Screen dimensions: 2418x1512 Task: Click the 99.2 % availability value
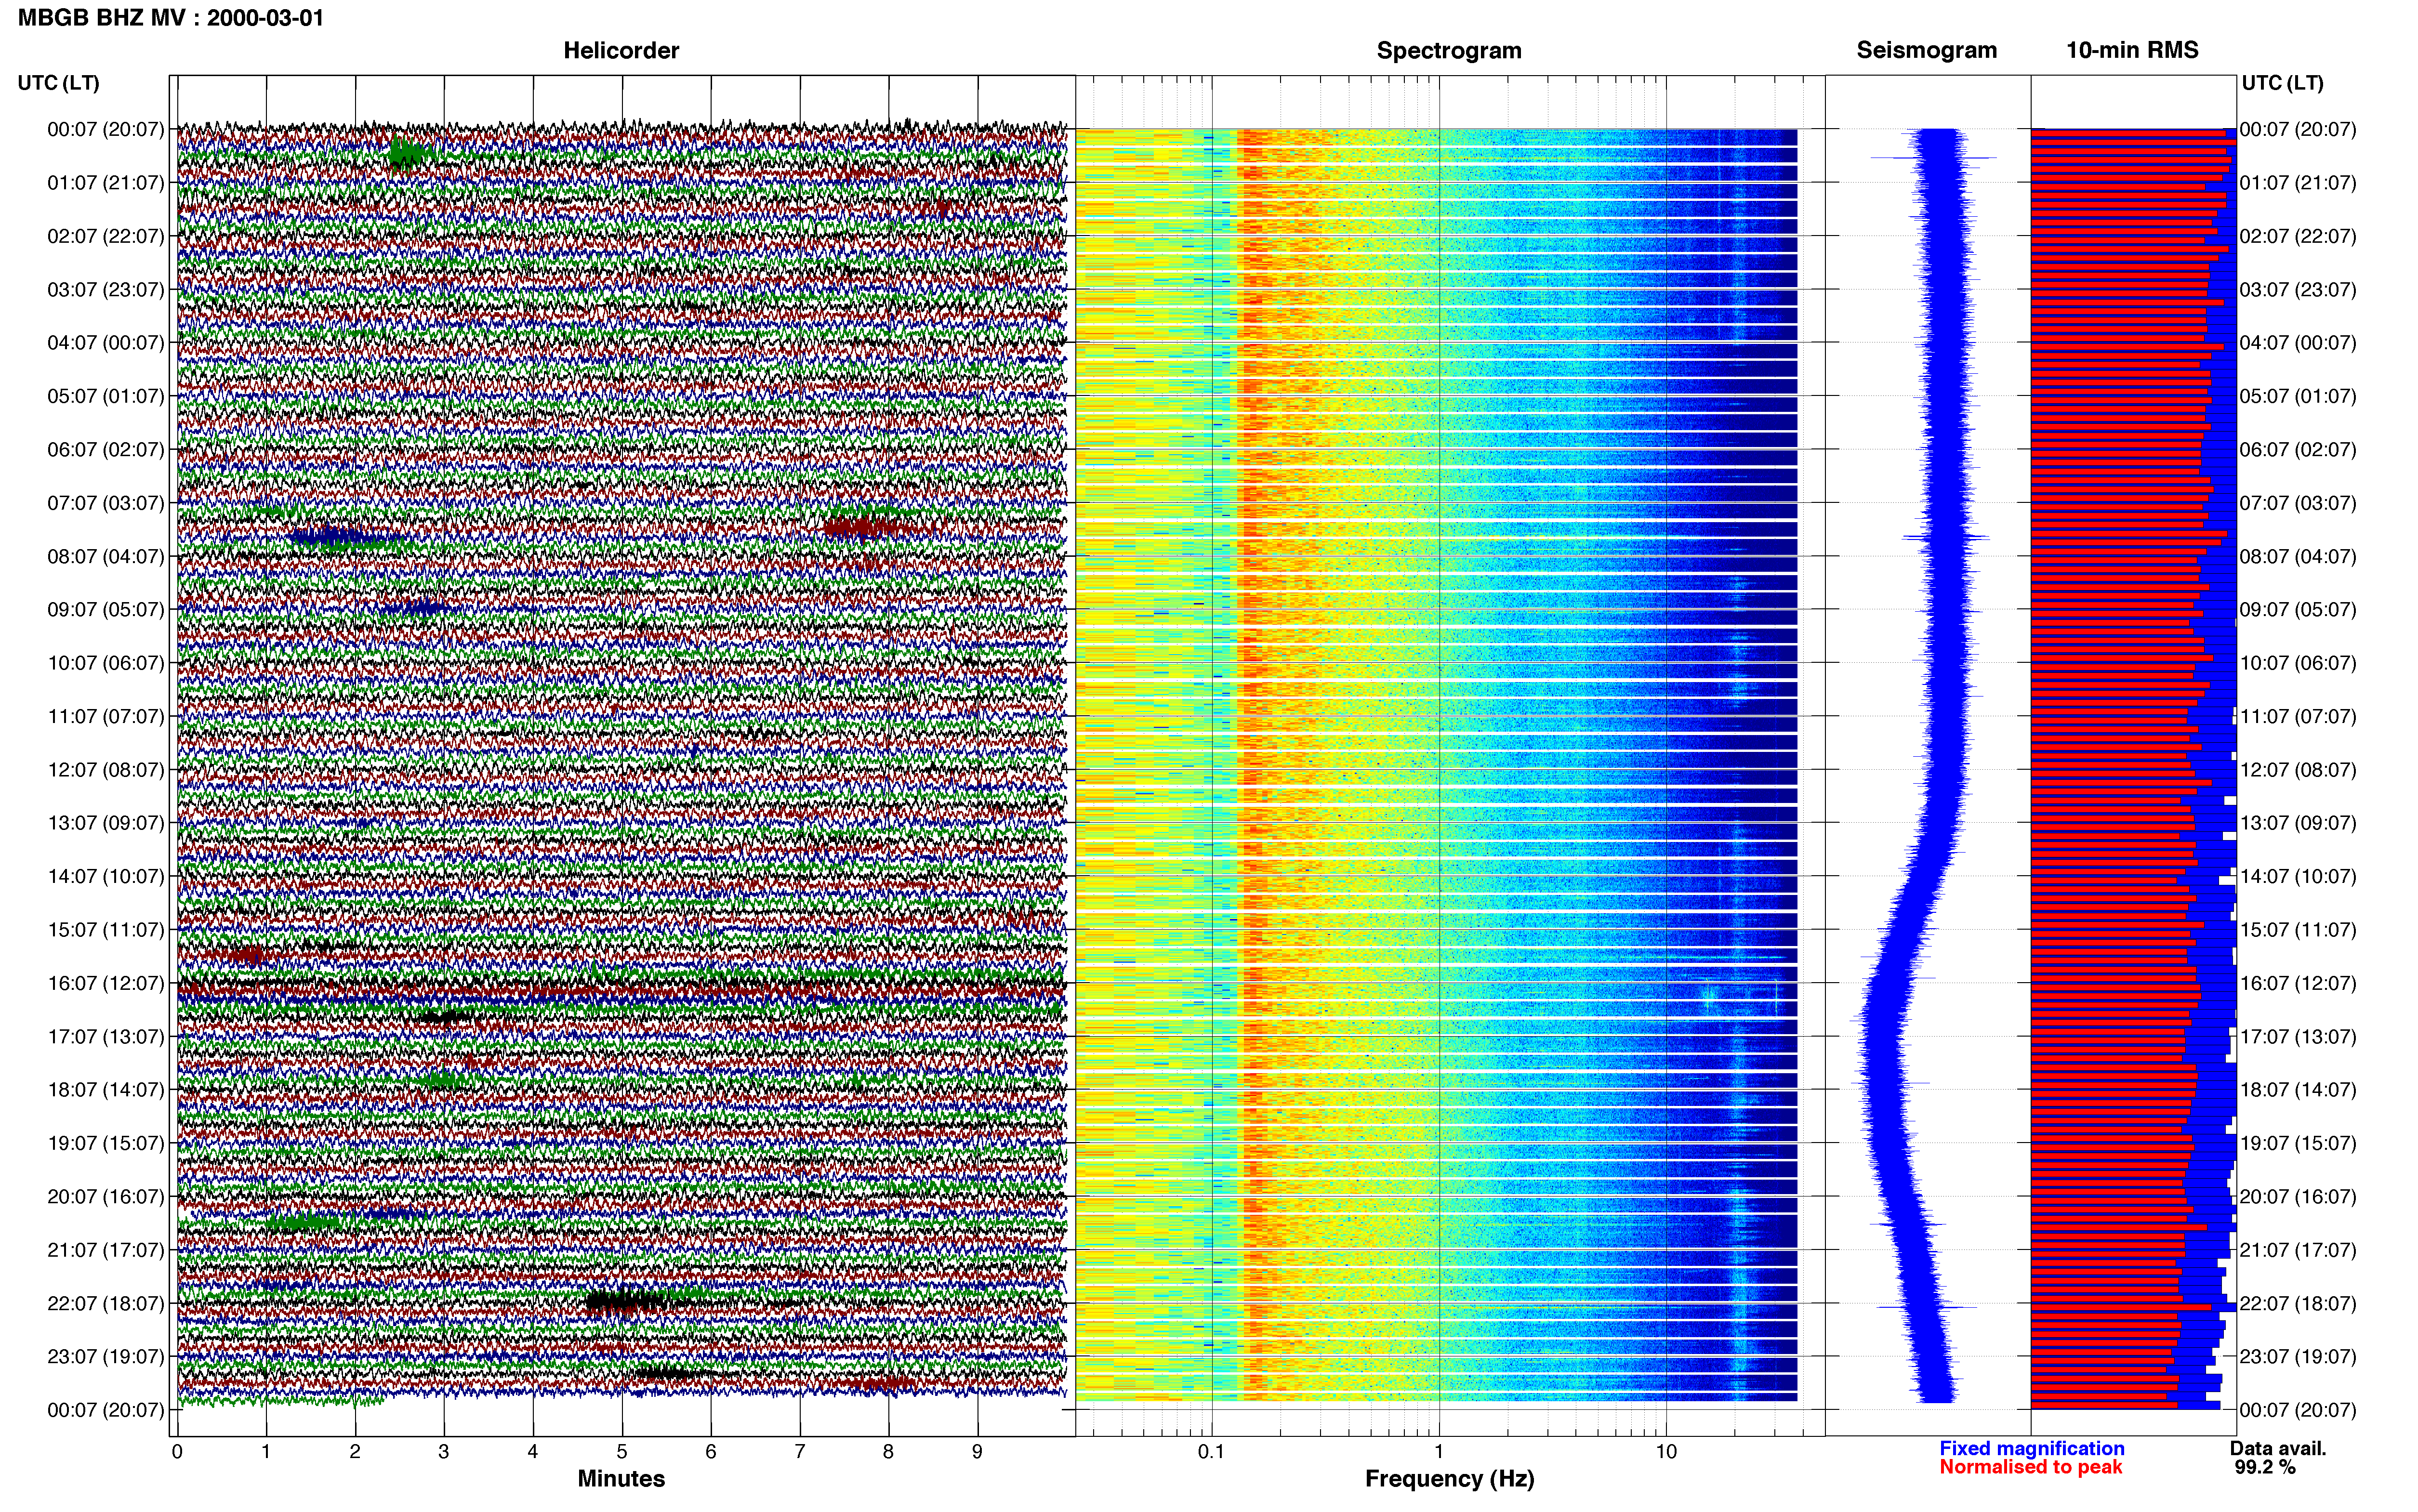(x=2265, y=1467)
